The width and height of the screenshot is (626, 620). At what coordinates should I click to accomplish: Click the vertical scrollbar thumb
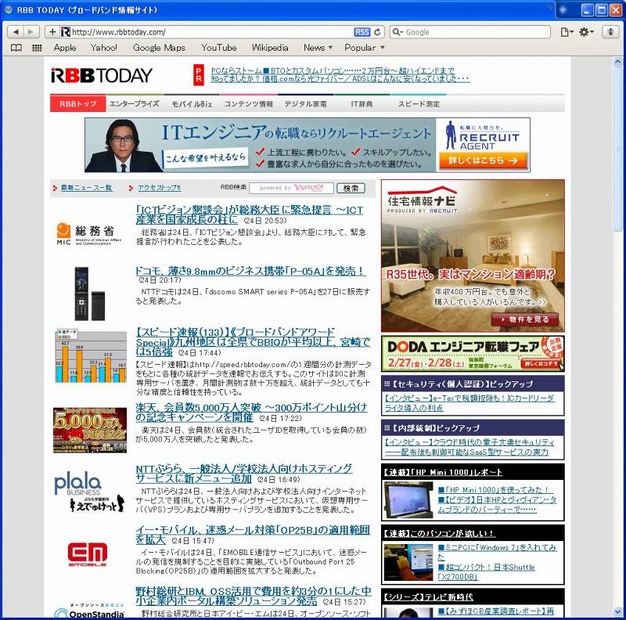tap(618, 149)
